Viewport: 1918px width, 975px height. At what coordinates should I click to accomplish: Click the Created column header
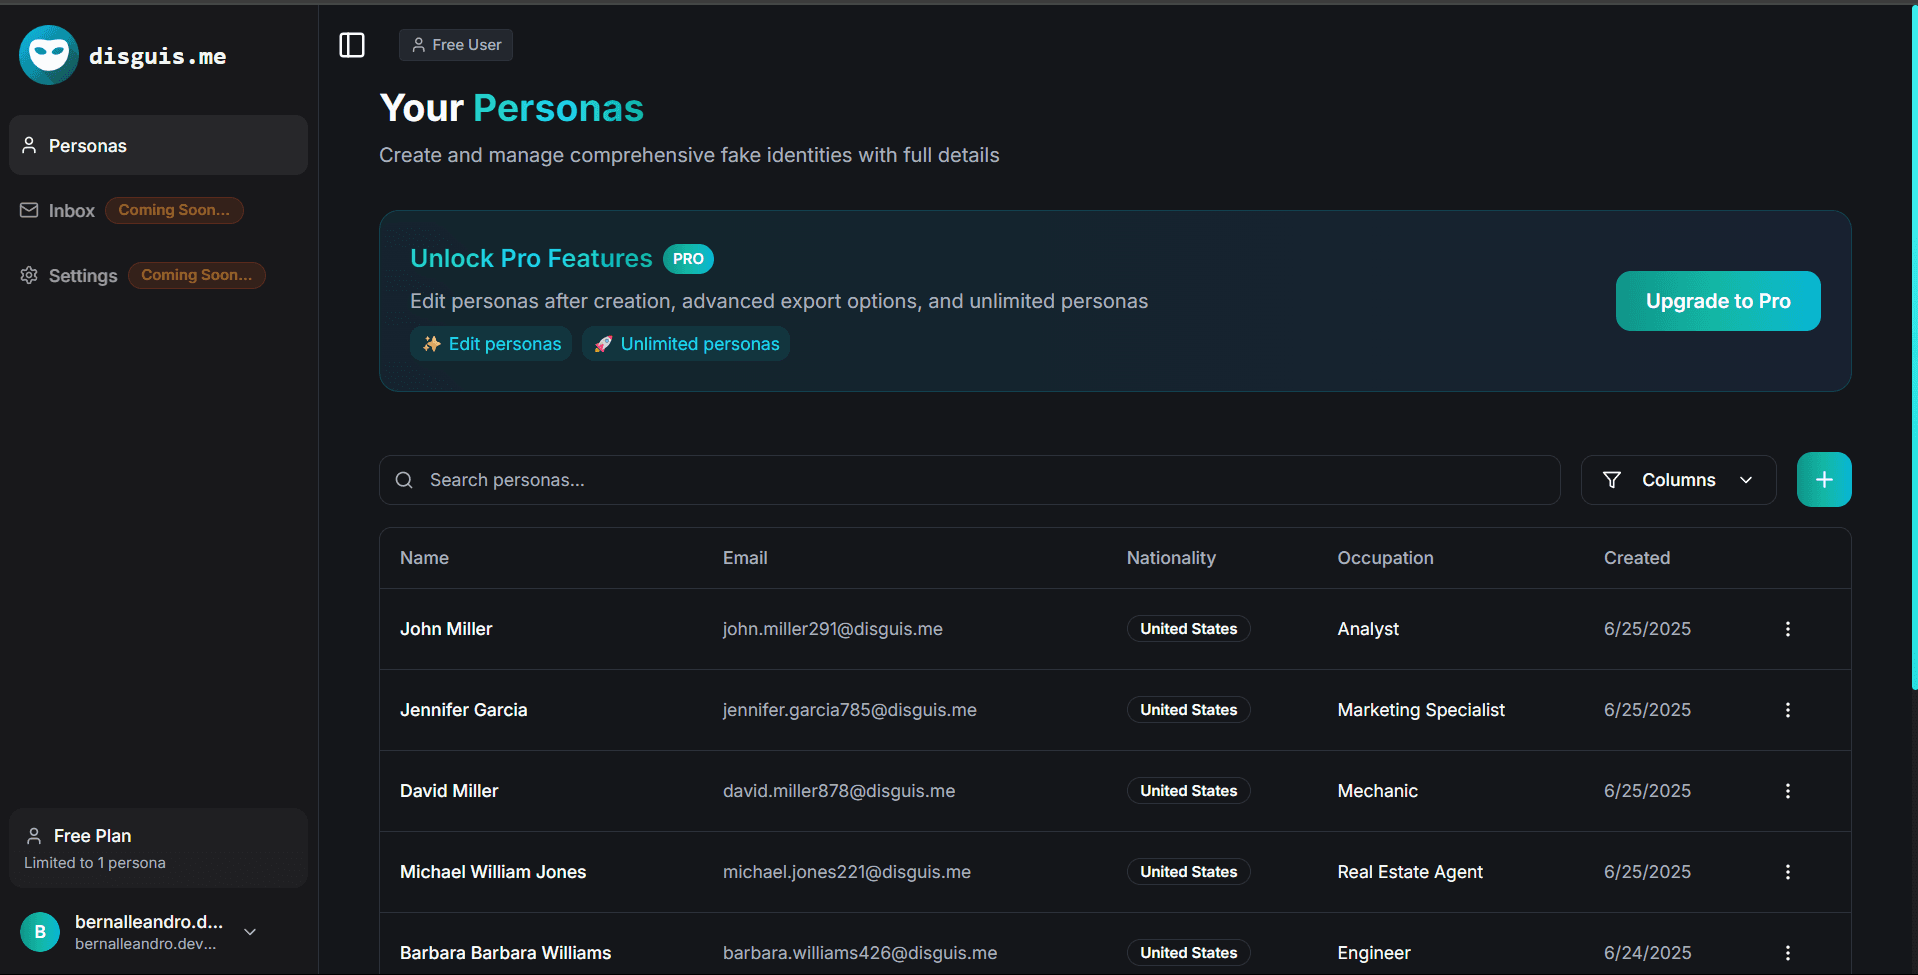pyautogui.click(x=1636, y=558)
